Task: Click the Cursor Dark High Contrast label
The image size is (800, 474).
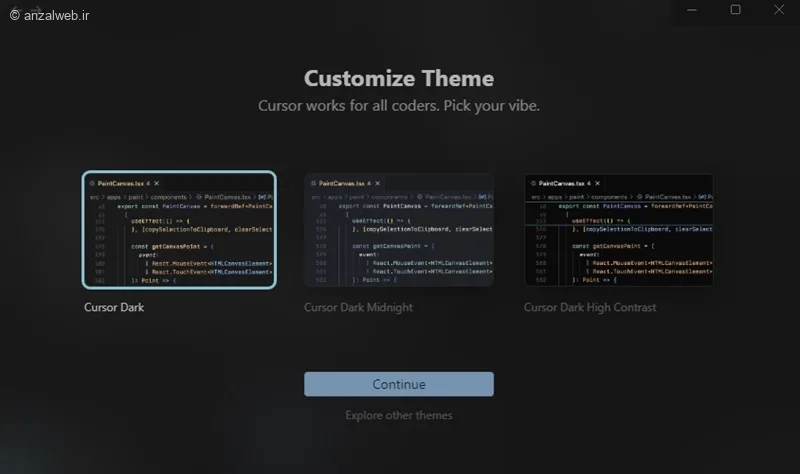Action: (590, 308)
